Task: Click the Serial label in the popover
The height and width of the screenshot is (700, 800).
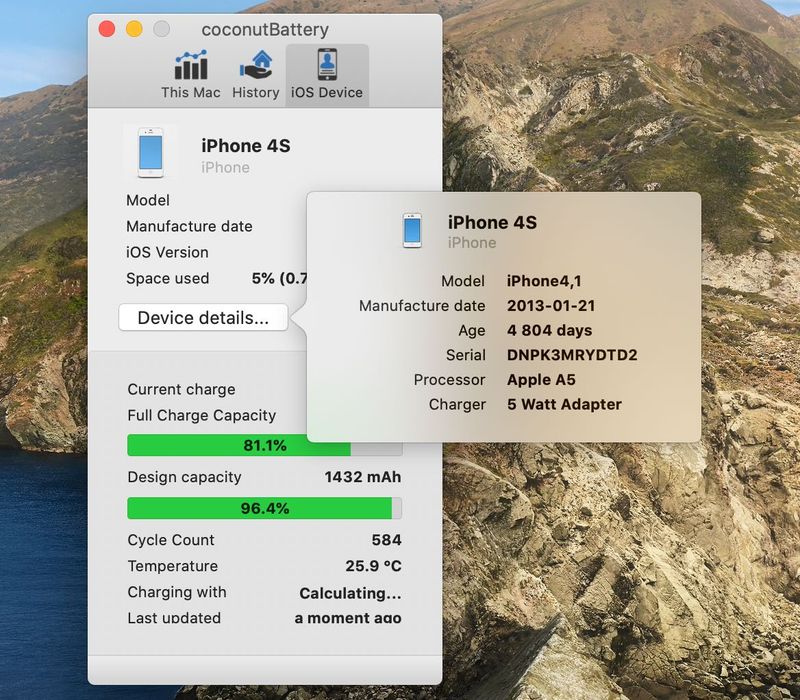Action: coord(465,355)
